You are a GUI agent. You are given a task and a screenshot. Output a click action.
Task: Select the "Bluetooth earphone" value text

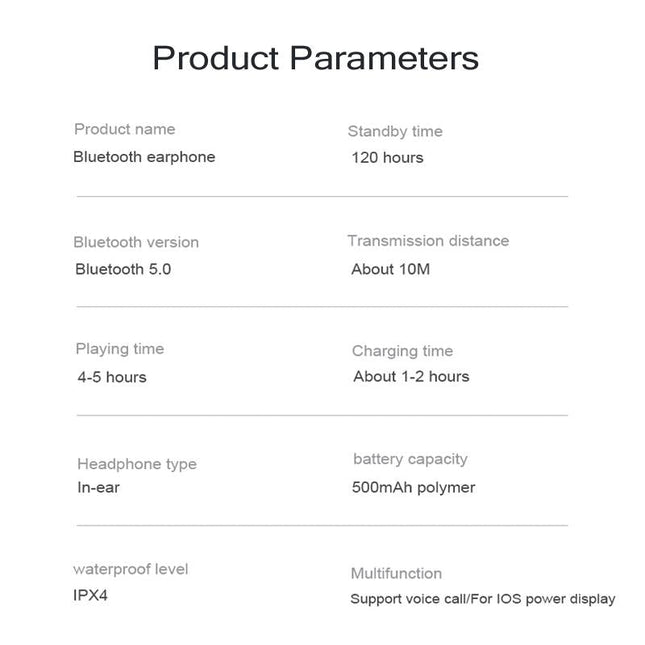[x=144, y=157]
